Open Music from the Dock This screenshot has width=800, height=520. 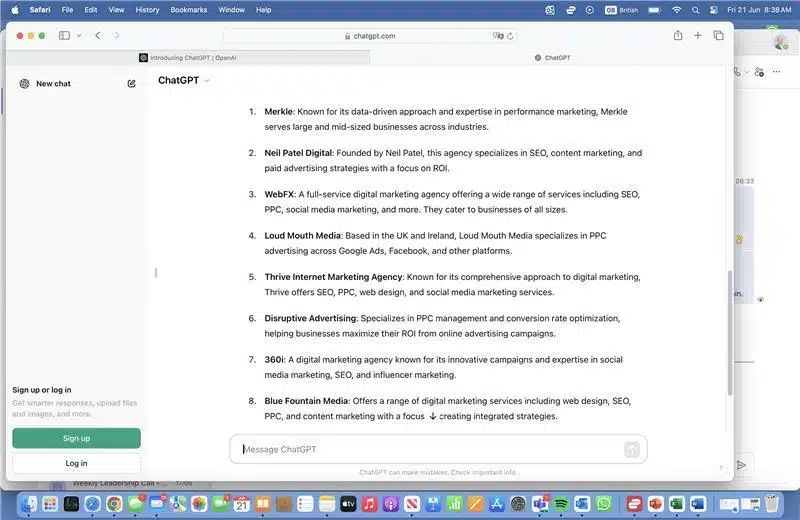pyautogui.click(x=369, y=504)
